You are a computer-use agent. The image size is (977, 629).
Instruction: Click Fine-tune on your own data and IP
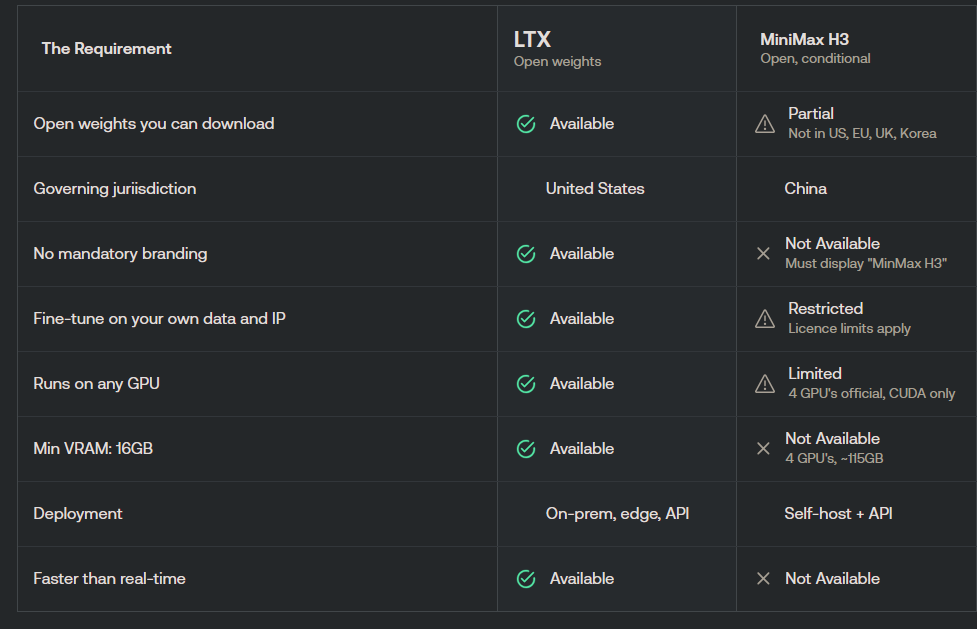click(x=160, y=319)
